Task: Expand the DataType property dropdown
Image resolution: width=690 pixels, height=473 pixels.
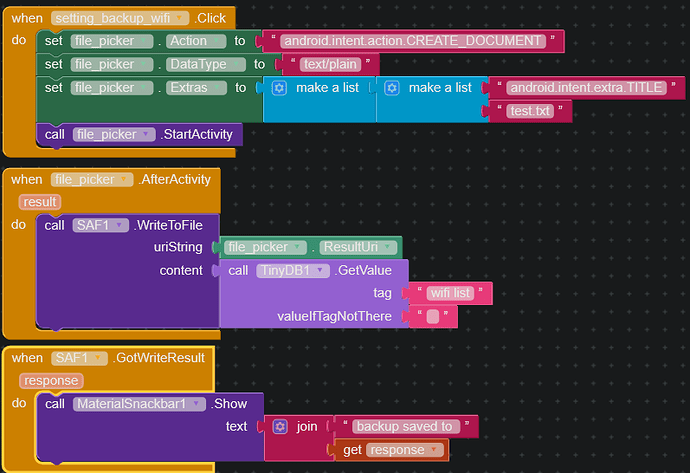Action: (x=236, y=64)
